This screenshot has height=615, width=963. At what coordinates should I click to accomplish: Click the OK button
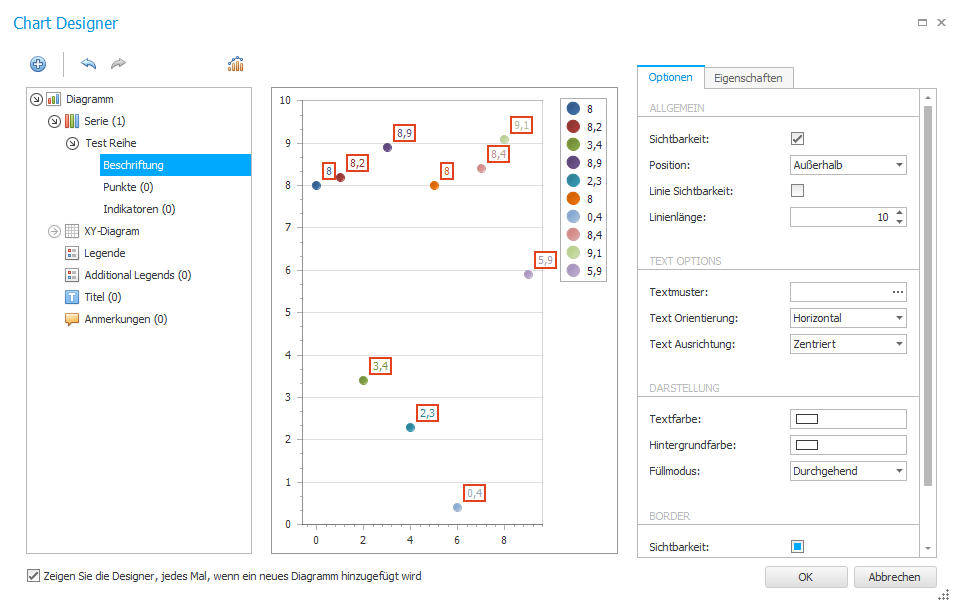click(806, 577)
